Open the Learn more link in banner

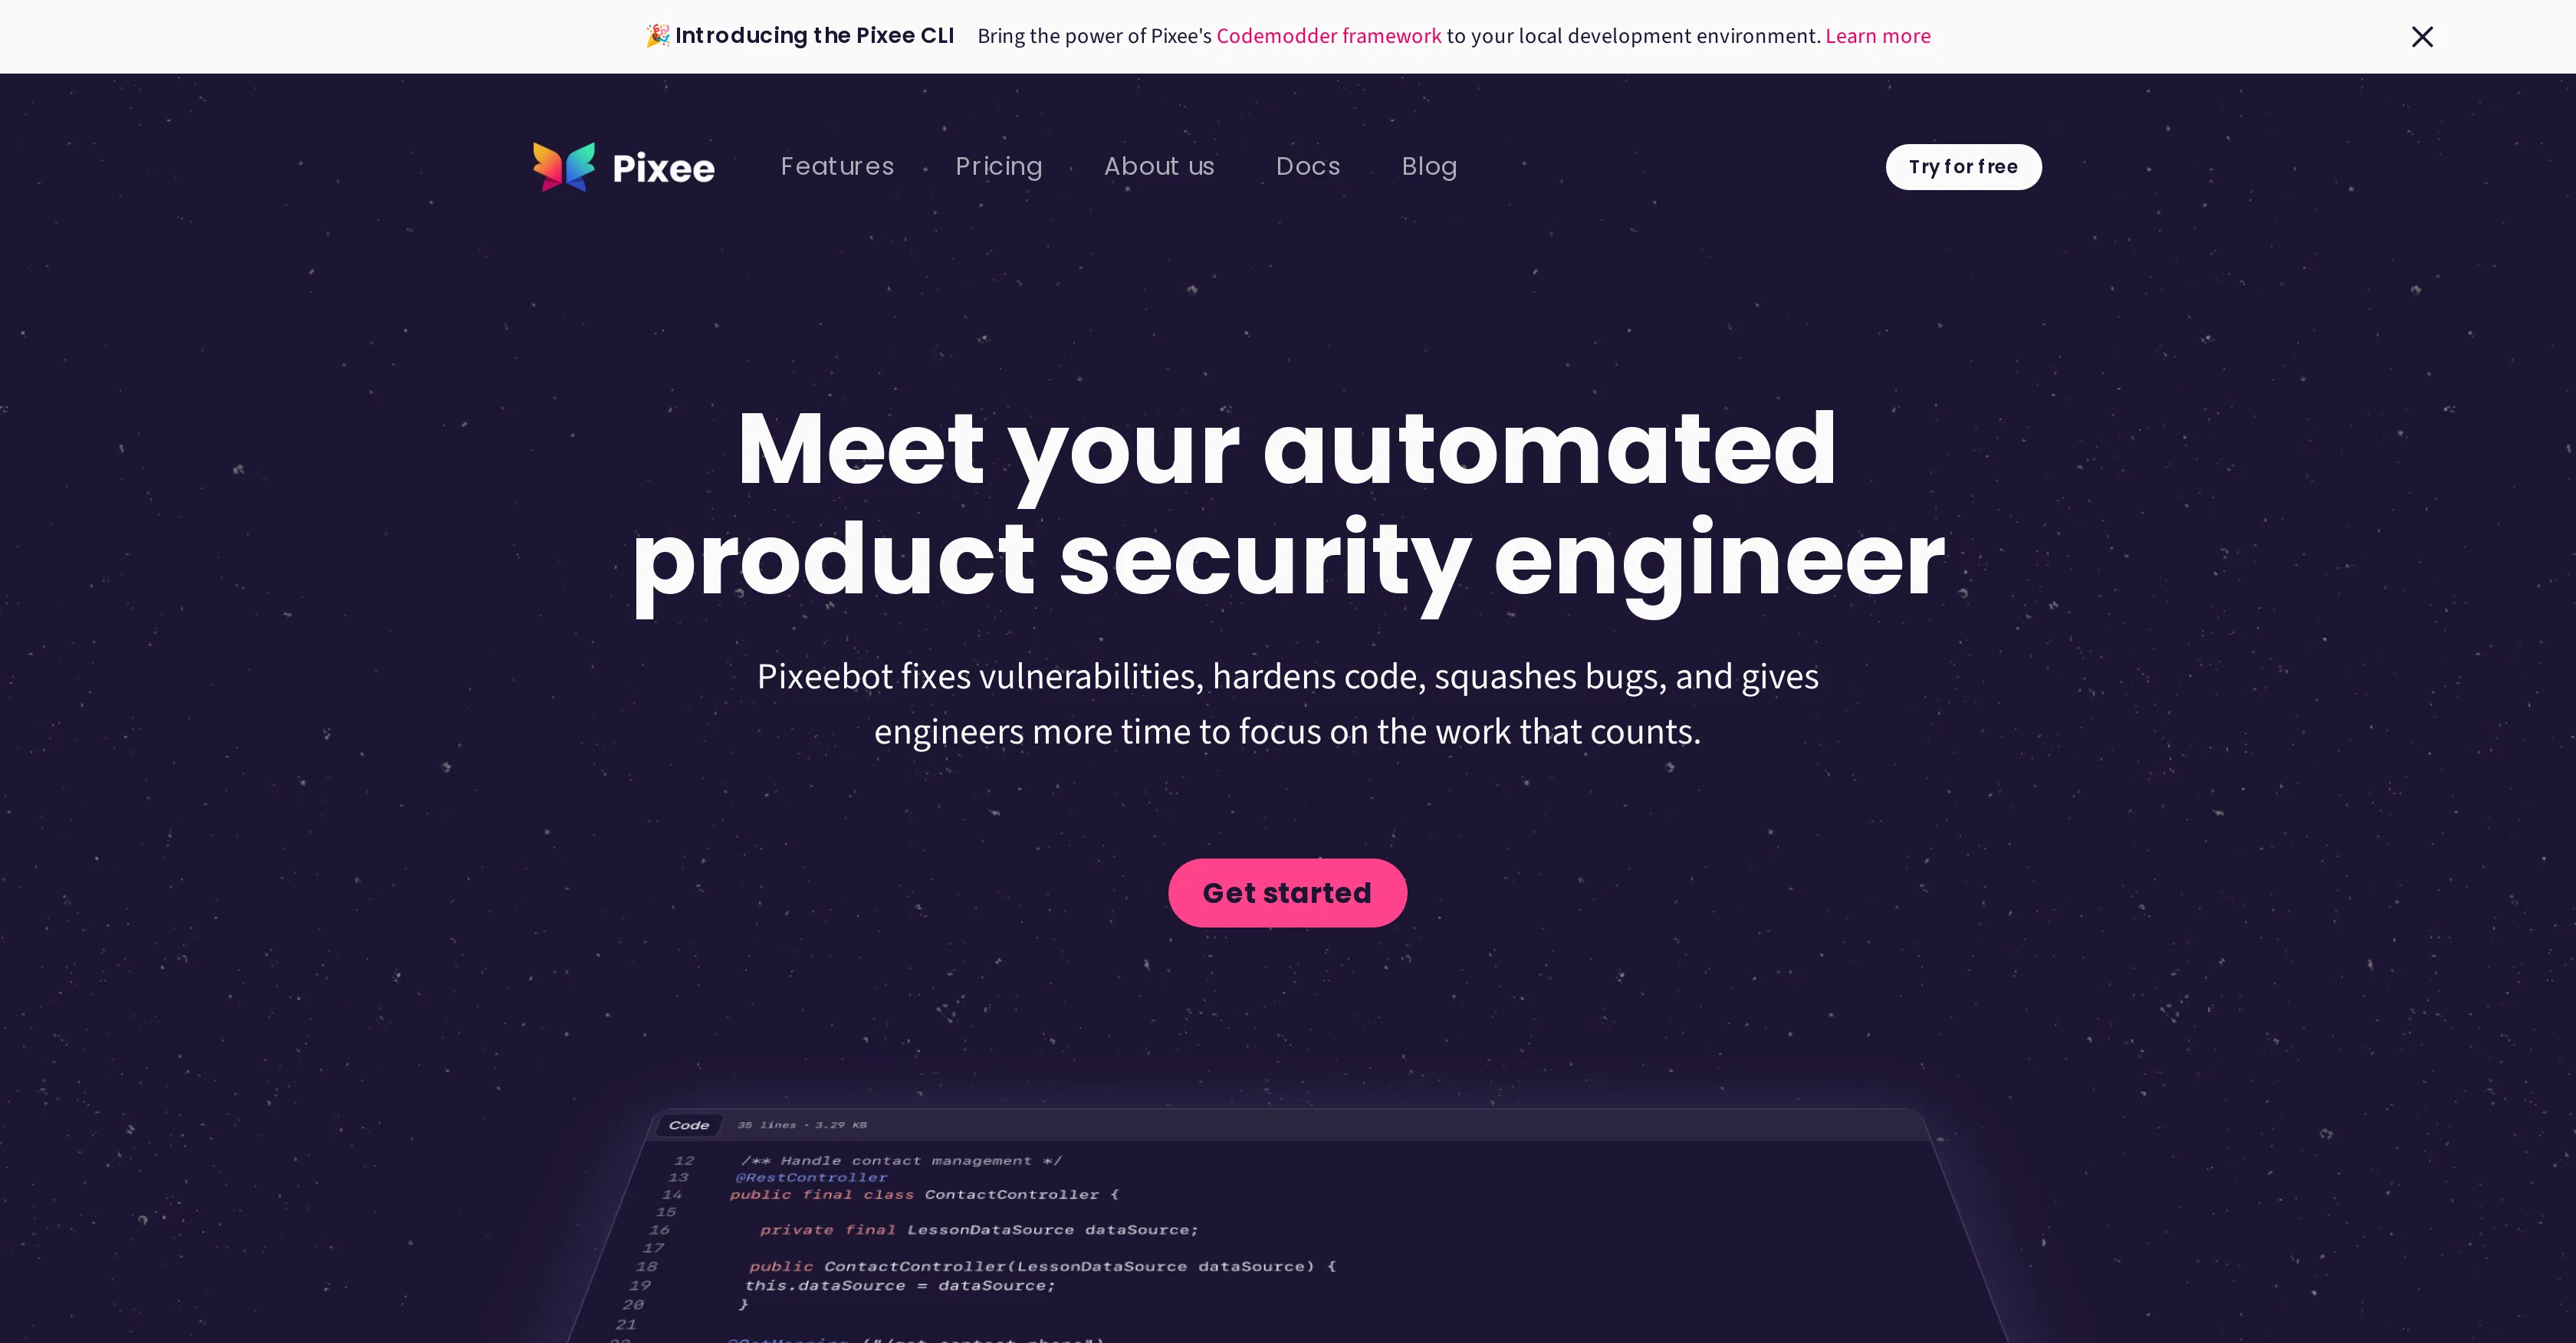click(x=1878, y=36)
